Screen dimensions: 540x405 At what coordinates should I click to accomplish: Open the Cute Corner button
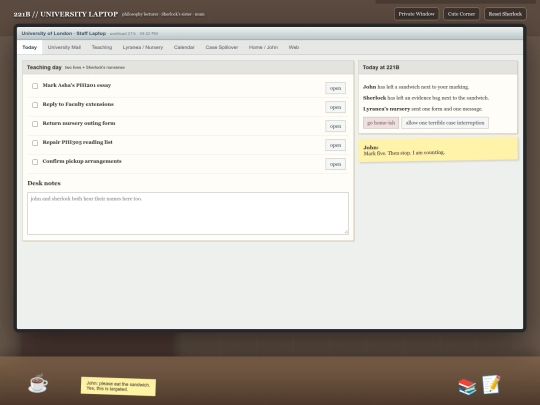(461, 14)
